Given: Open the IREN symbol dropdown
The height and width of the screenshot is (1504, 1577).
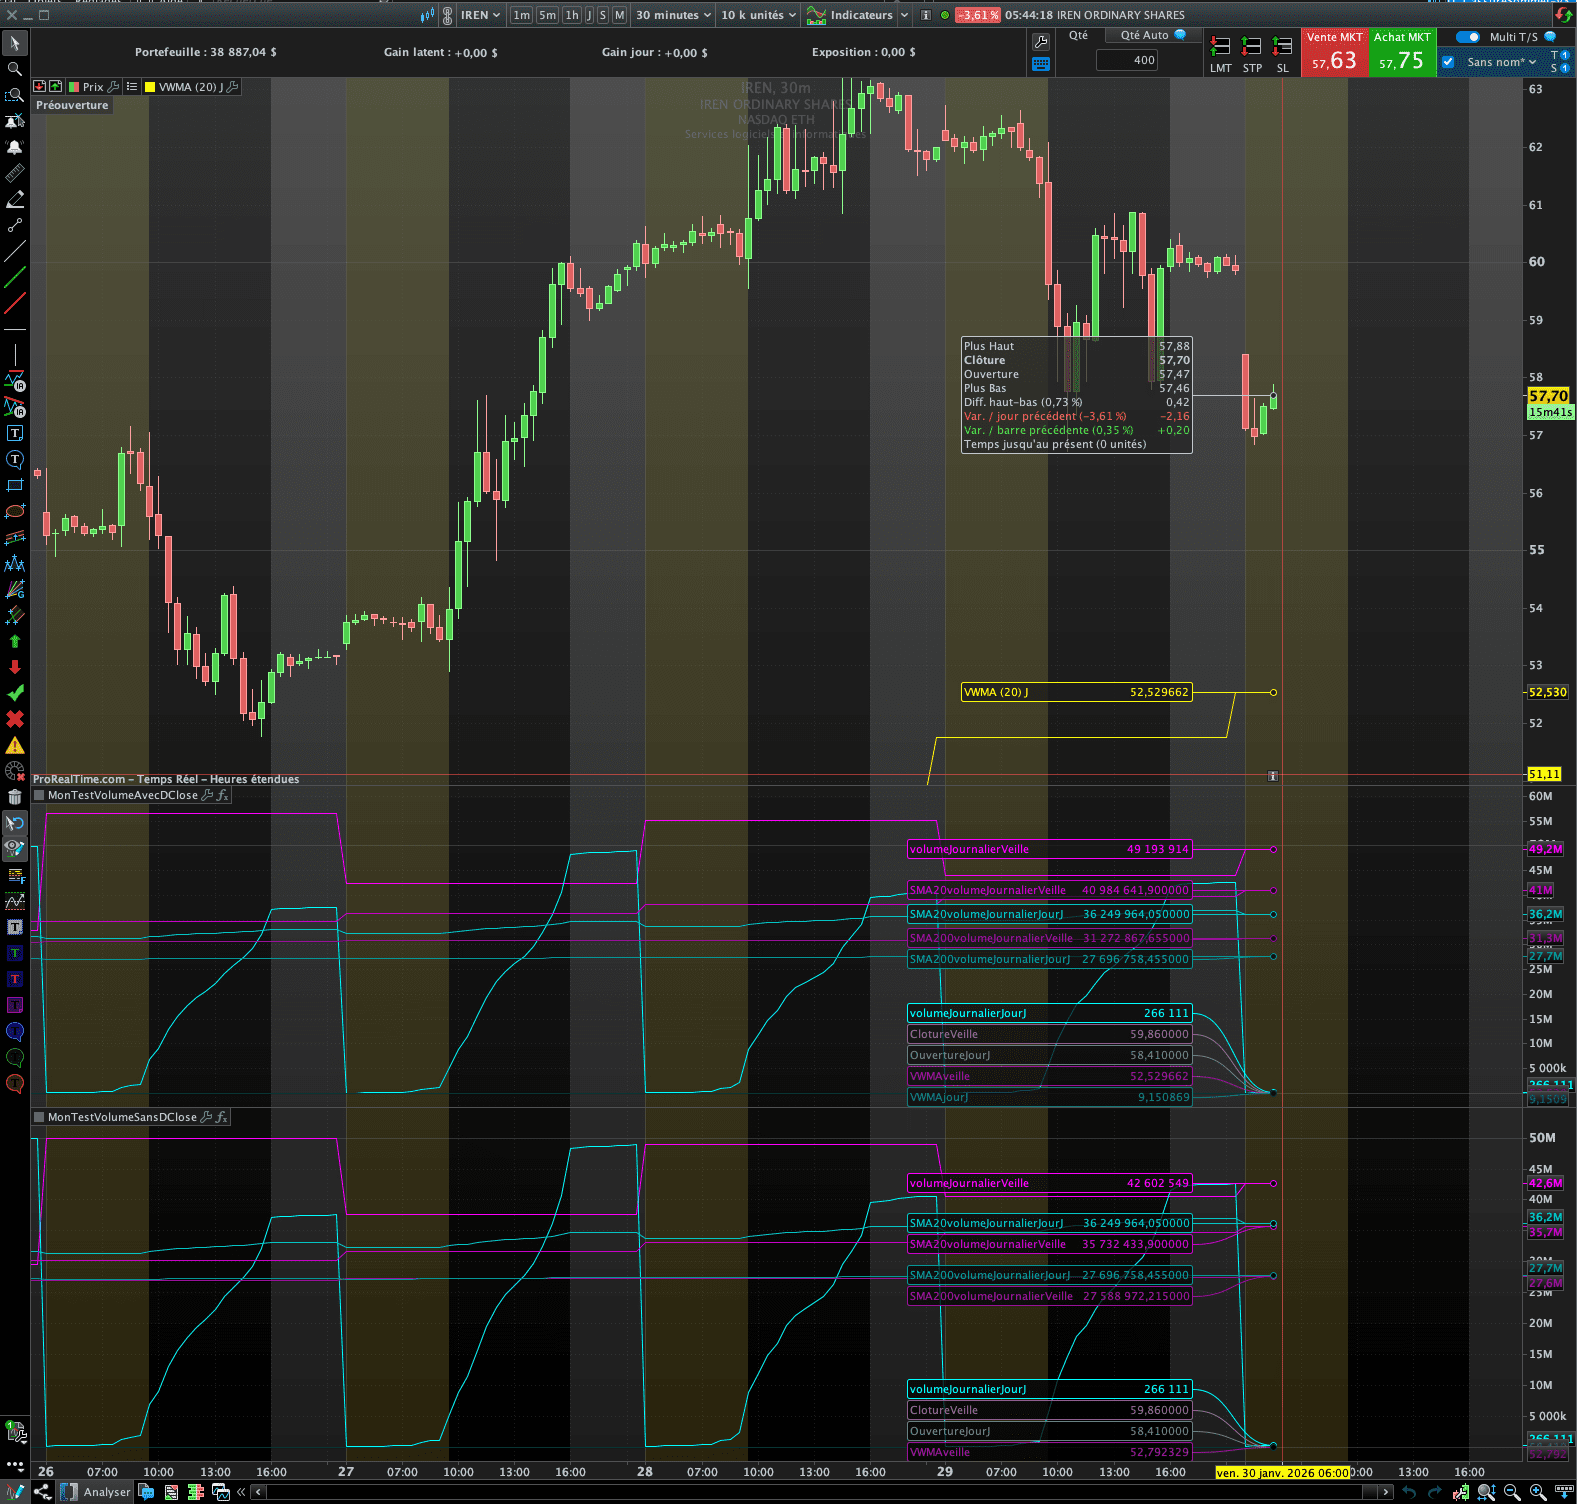Looking at the screenshot, I should pos(480,15).
